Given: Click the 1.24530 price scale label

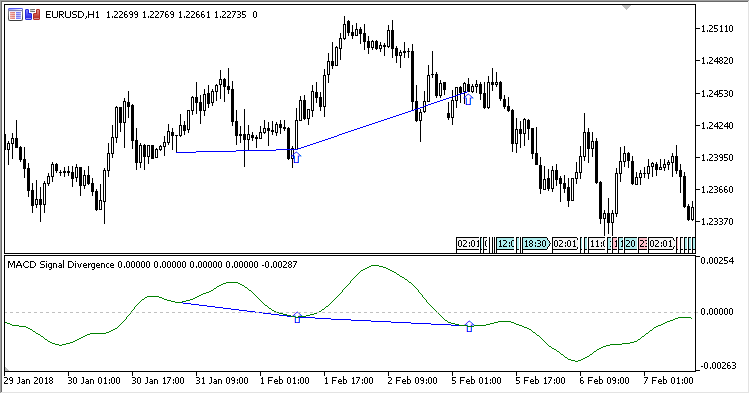Looking at the screenshot, I should click(x=717, y=94).
